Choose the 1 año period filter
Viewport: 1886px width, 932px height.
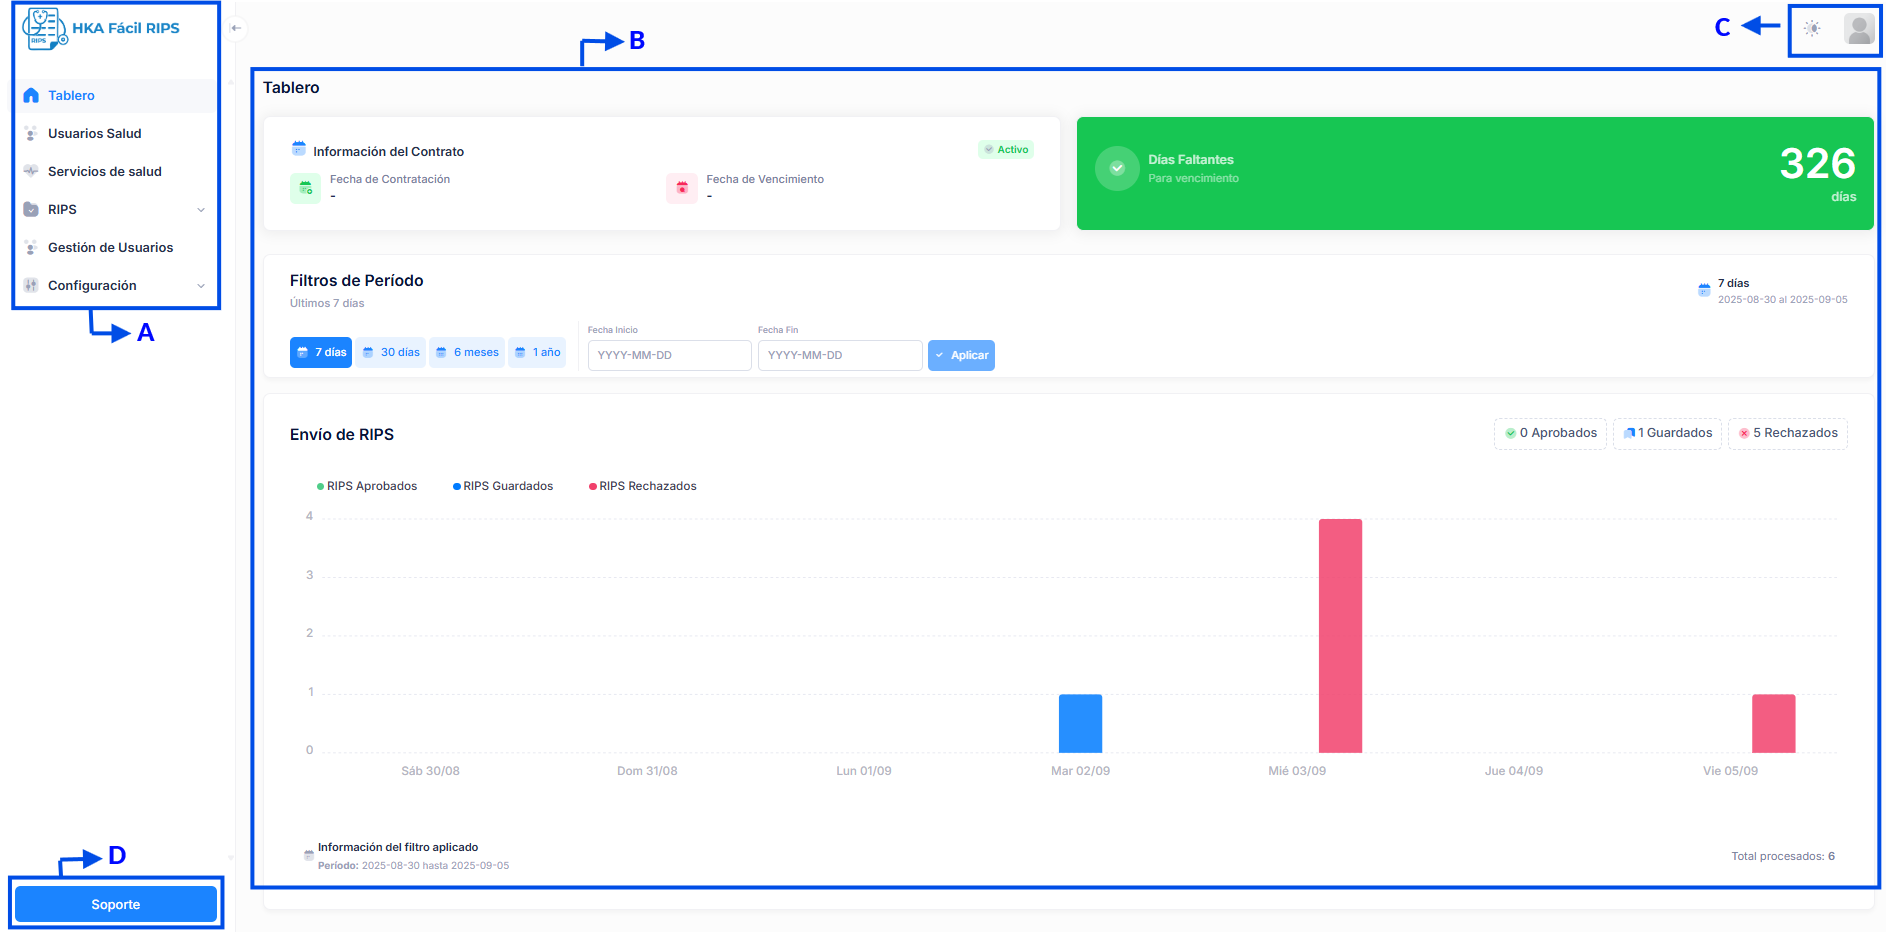click(x=537, y=353)
